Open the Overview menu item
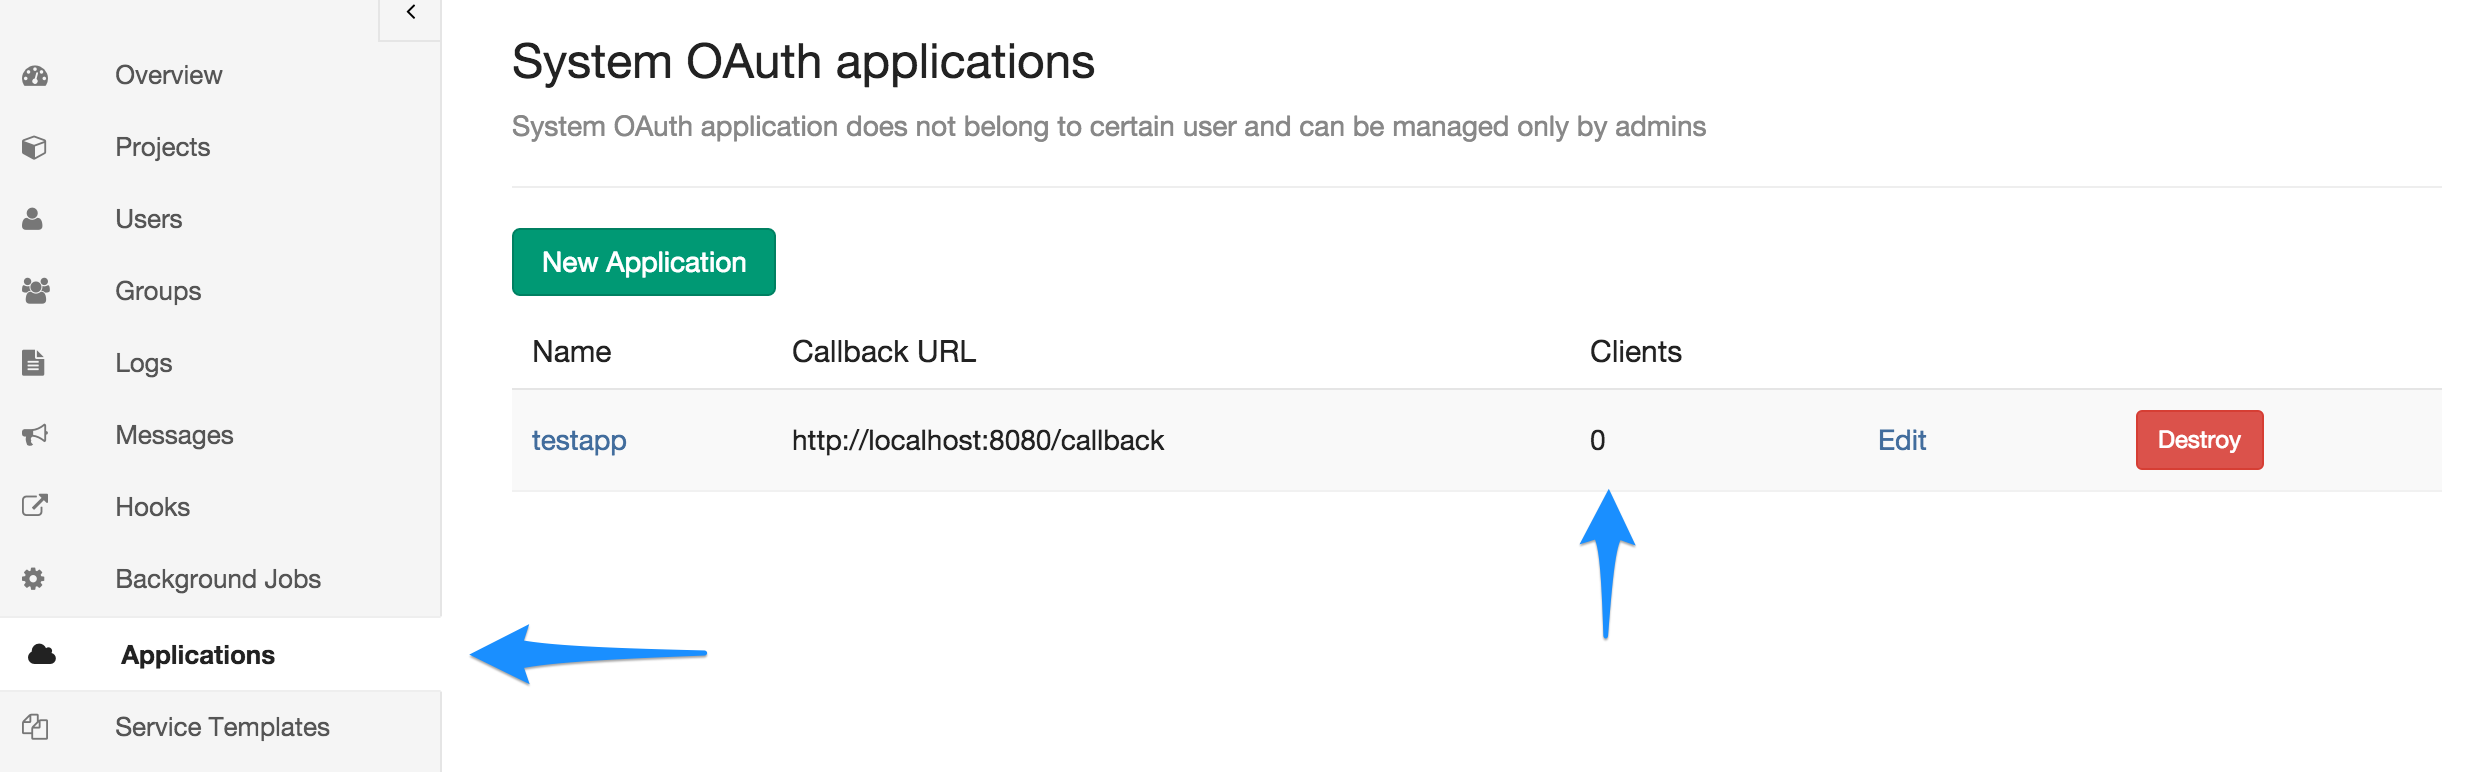 tap(168, 75)
